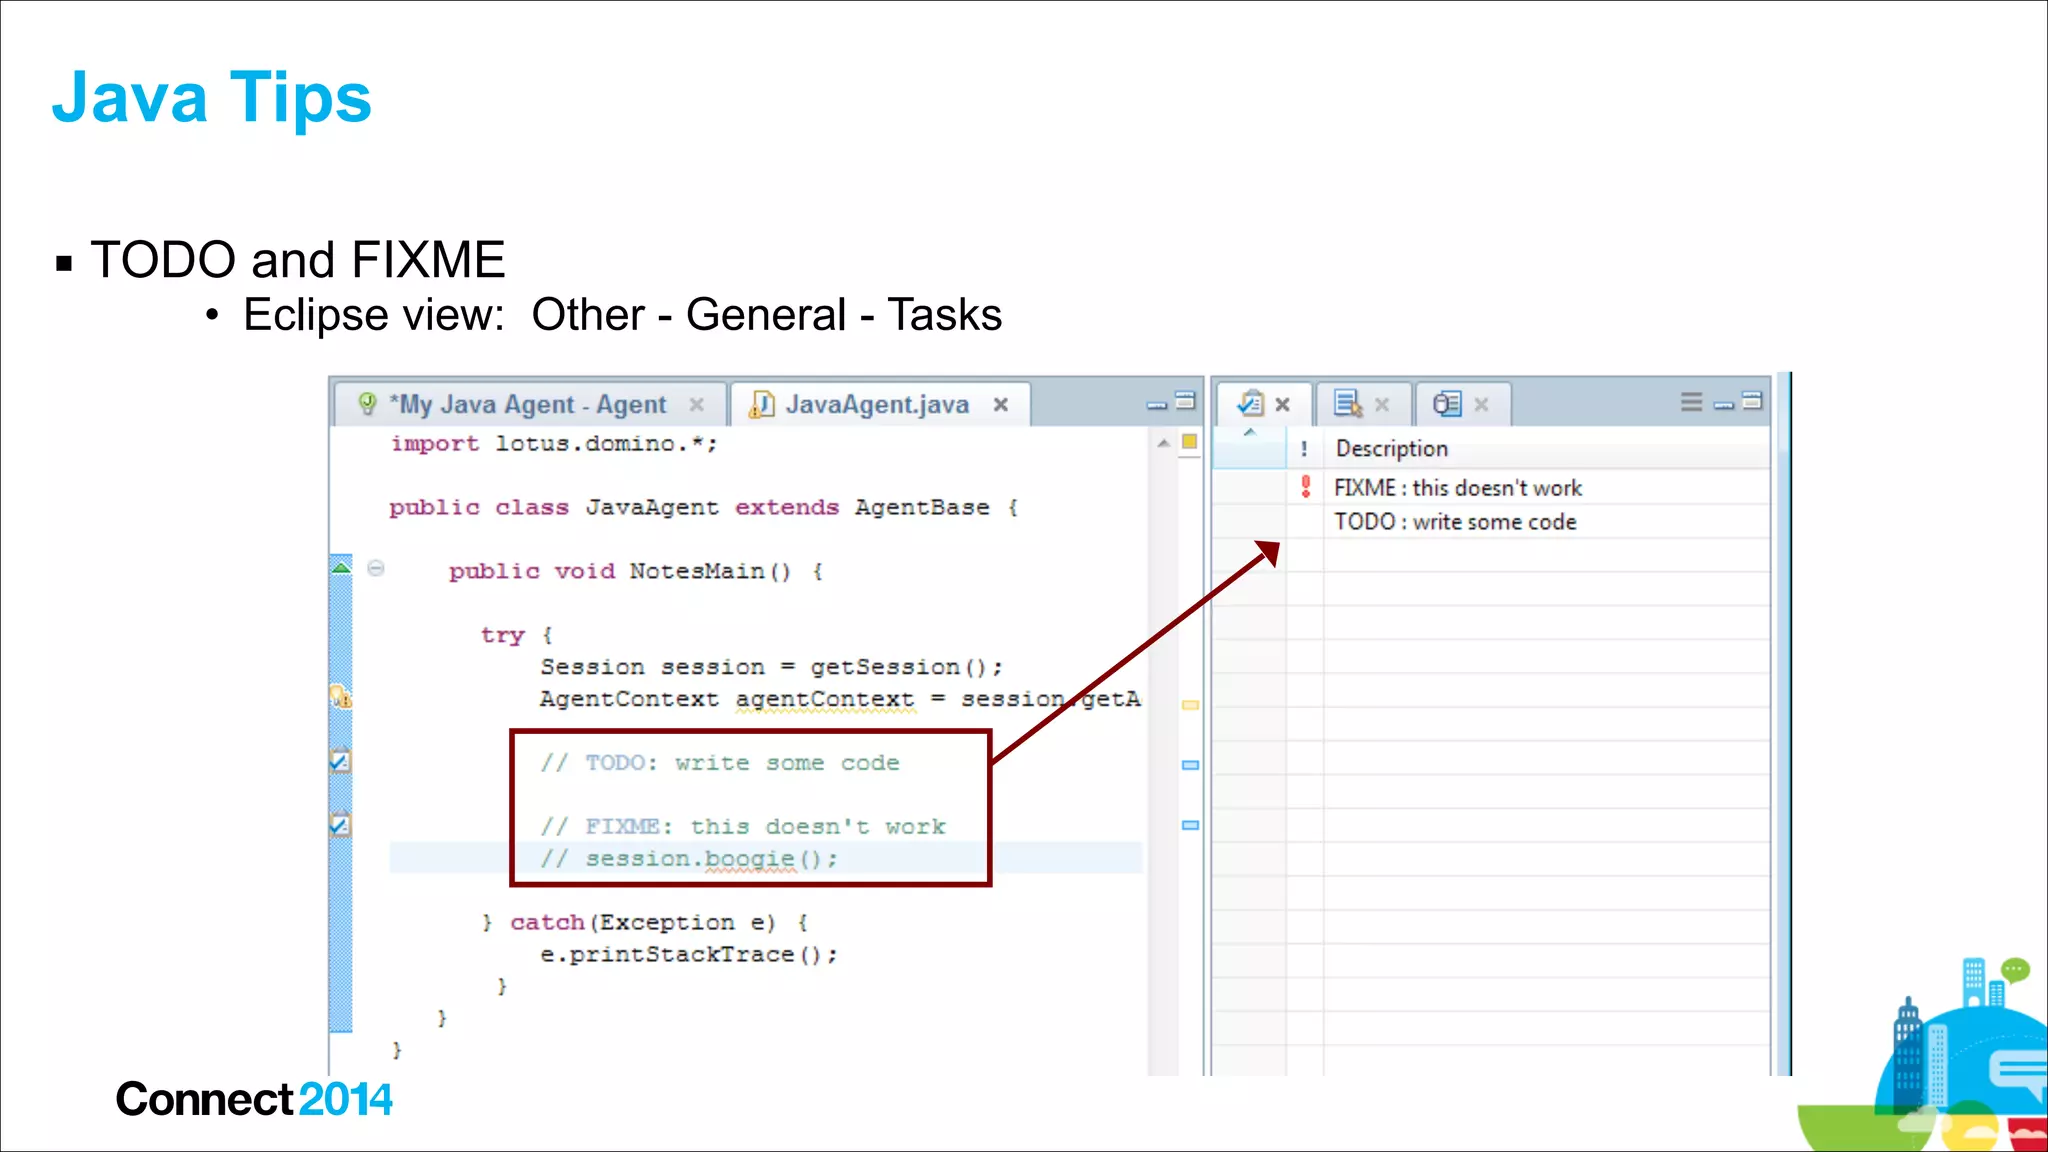Close the third view tab
The image size is (2048, 1152).
pos(1481,404)
